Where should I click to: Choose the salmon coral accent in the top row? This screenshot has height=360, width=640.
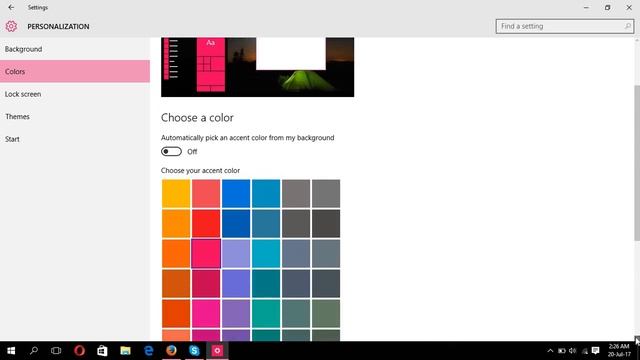(x=206, y=193)
